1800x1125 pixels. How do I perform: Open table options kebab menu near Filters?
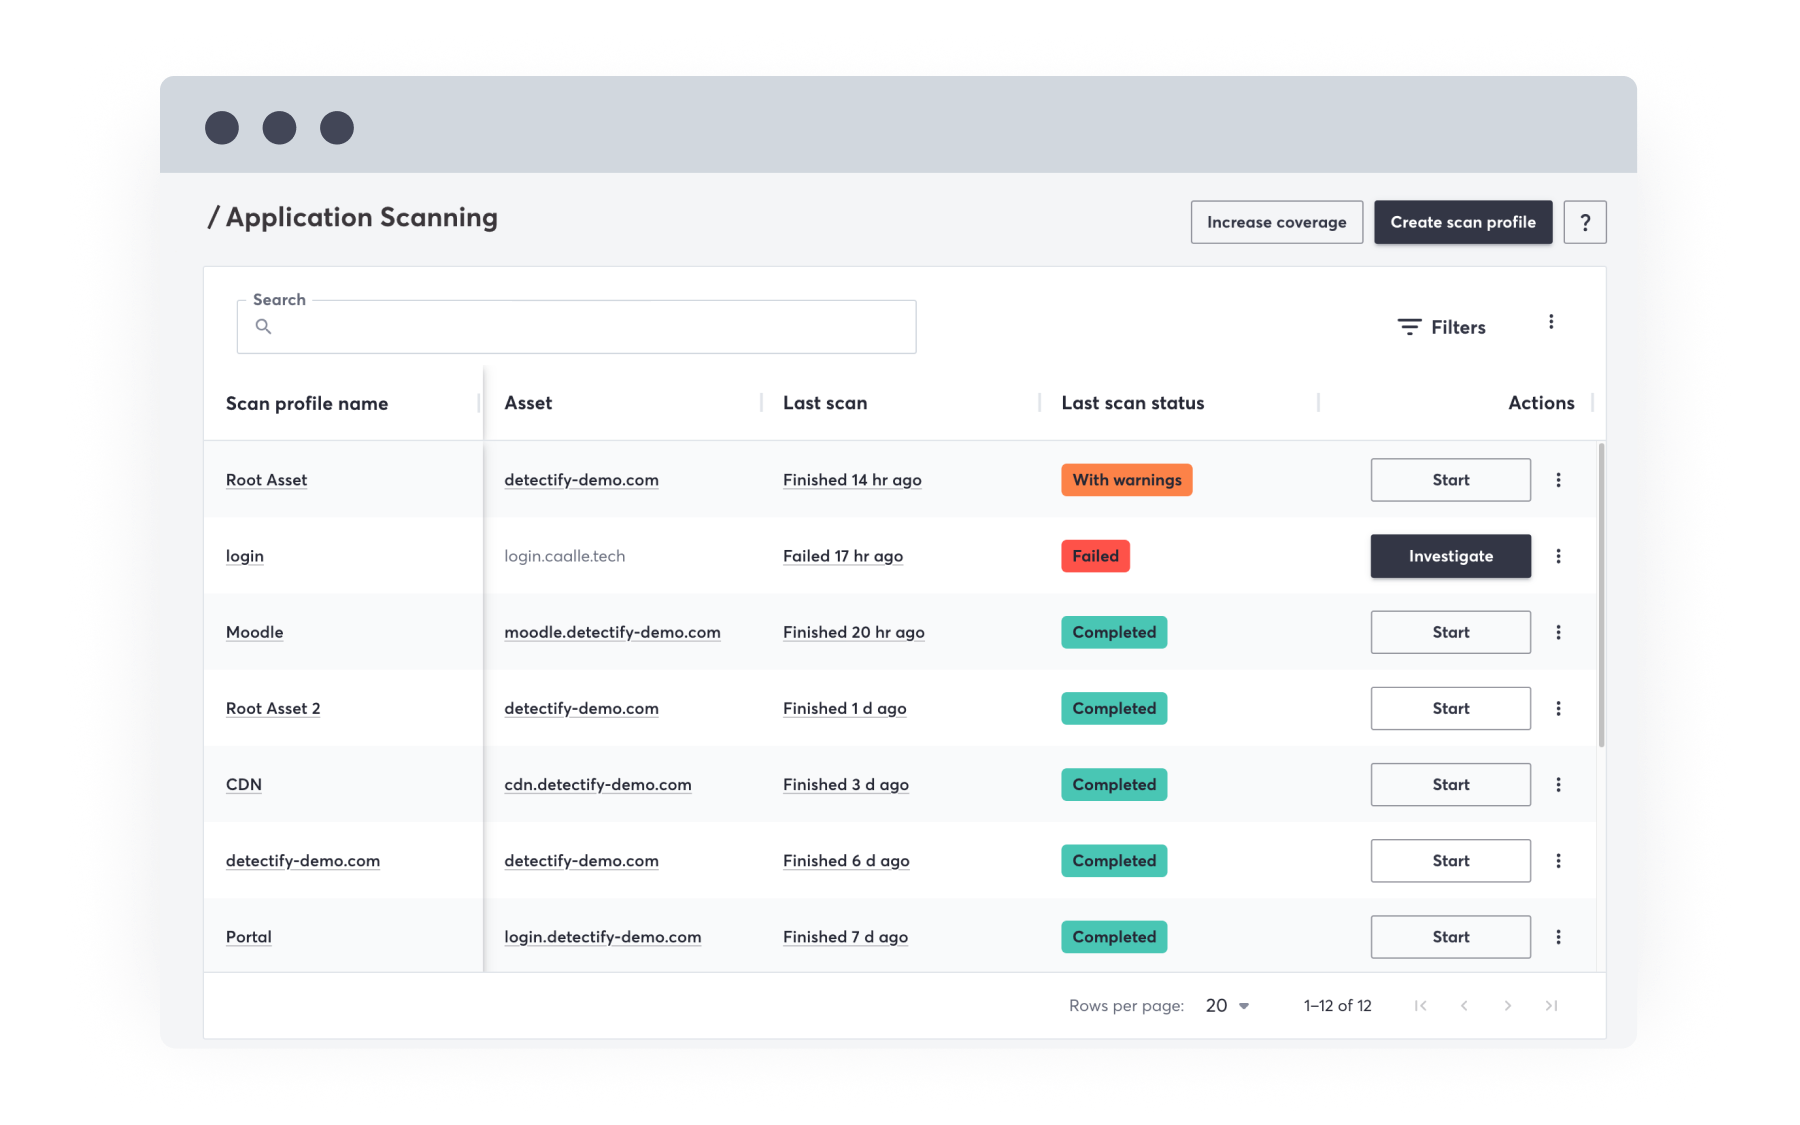click(x=1550, y=322)
